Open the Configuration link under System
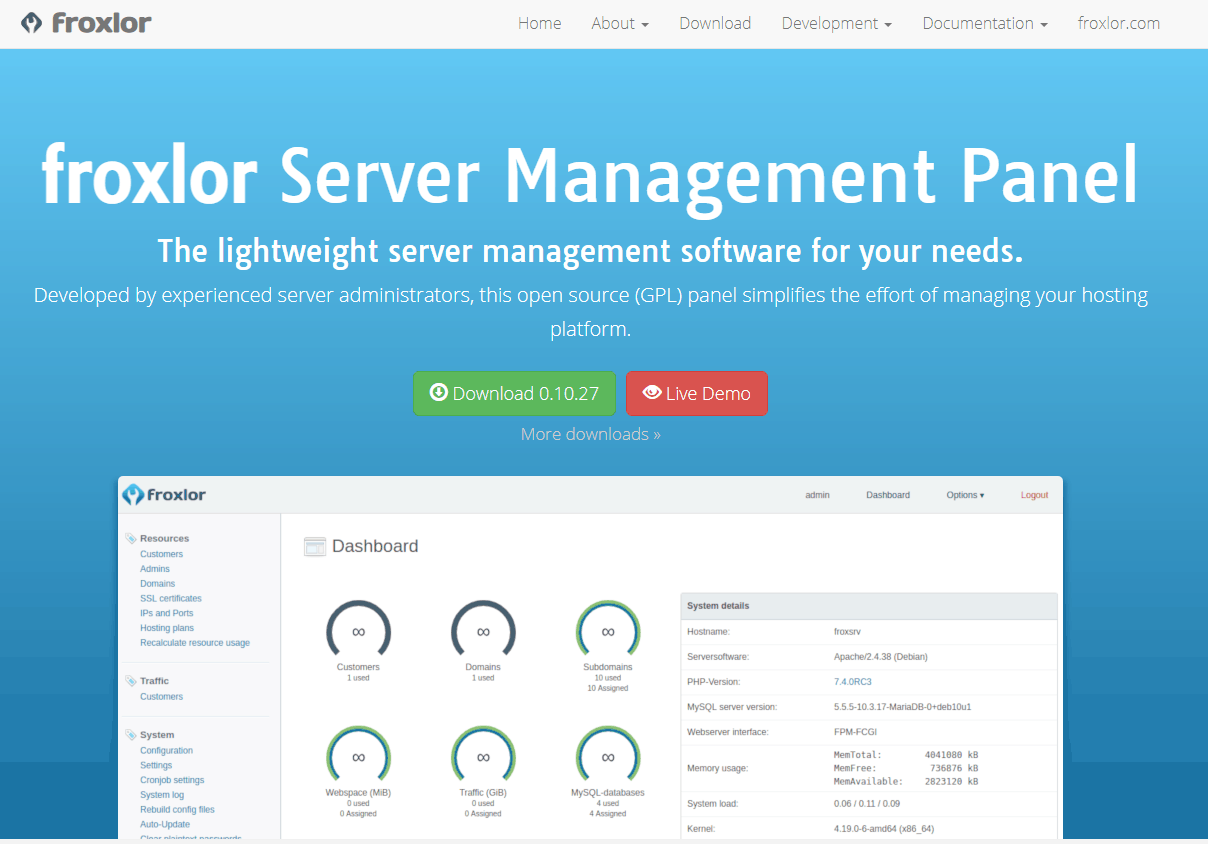This screenshot has height=844, width=1208. (166, 751)
